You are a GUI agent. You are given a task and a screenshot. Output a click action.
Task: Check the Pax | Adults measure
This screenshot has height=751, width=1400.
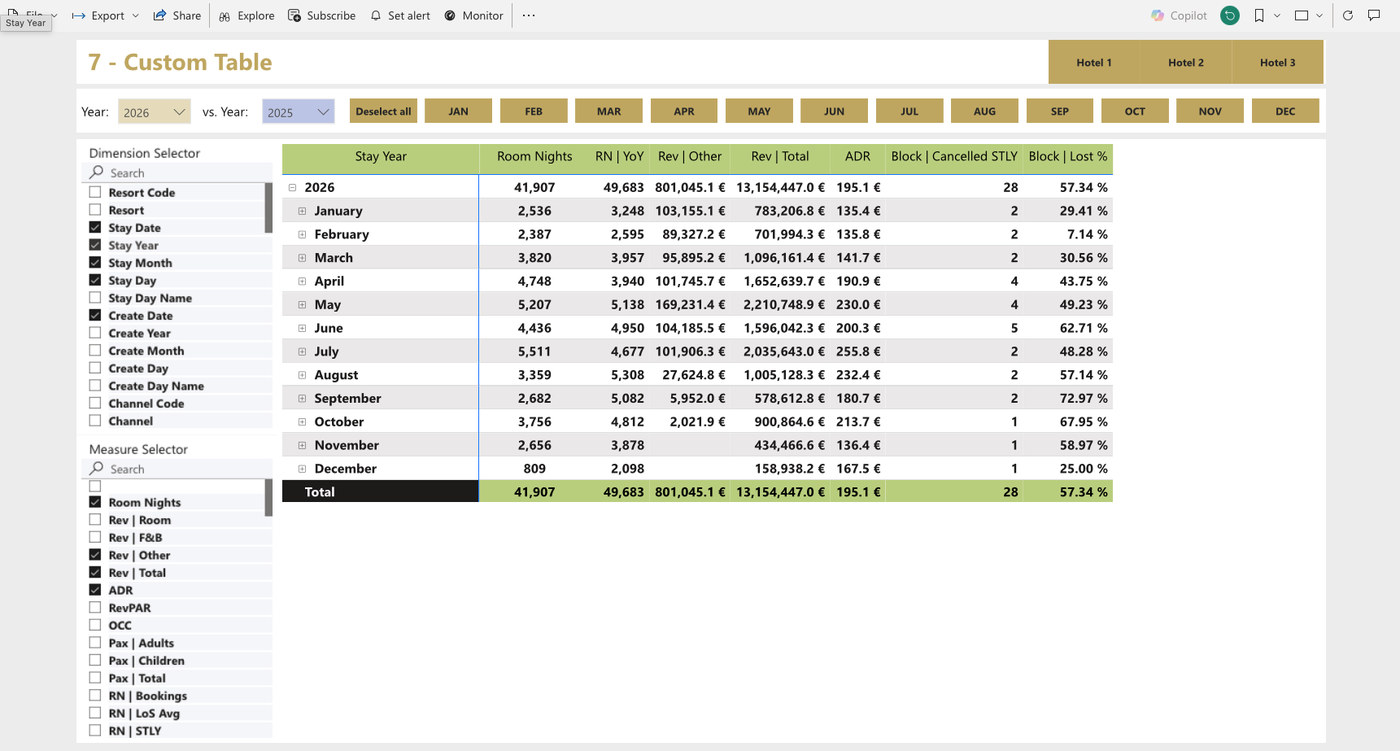(95, 643)
